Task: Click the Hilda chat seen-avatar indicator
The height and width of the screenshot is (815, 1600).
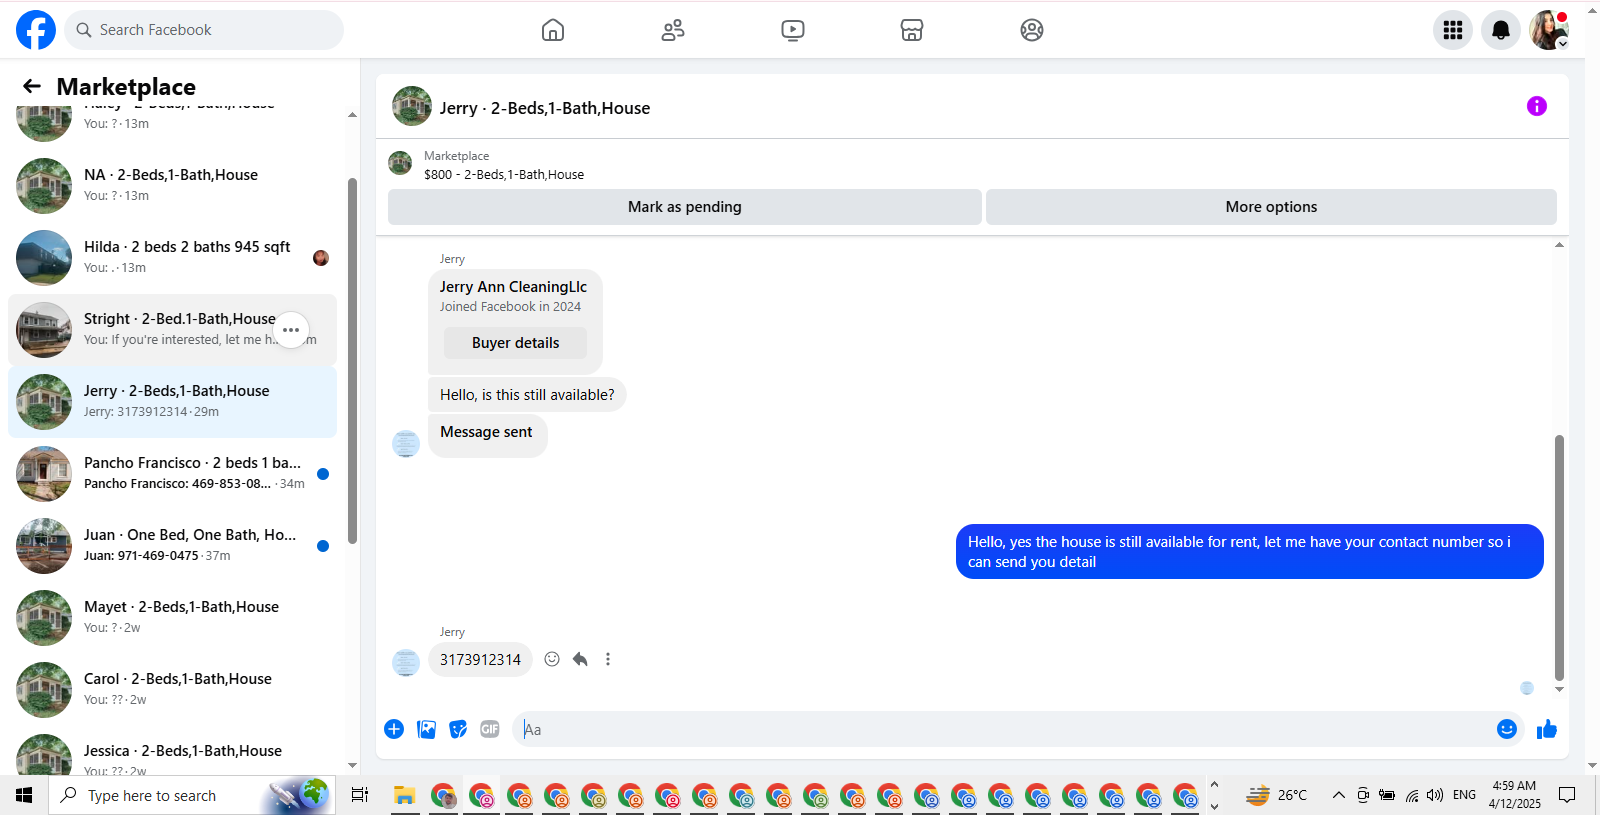Action: tap(321, 258)
